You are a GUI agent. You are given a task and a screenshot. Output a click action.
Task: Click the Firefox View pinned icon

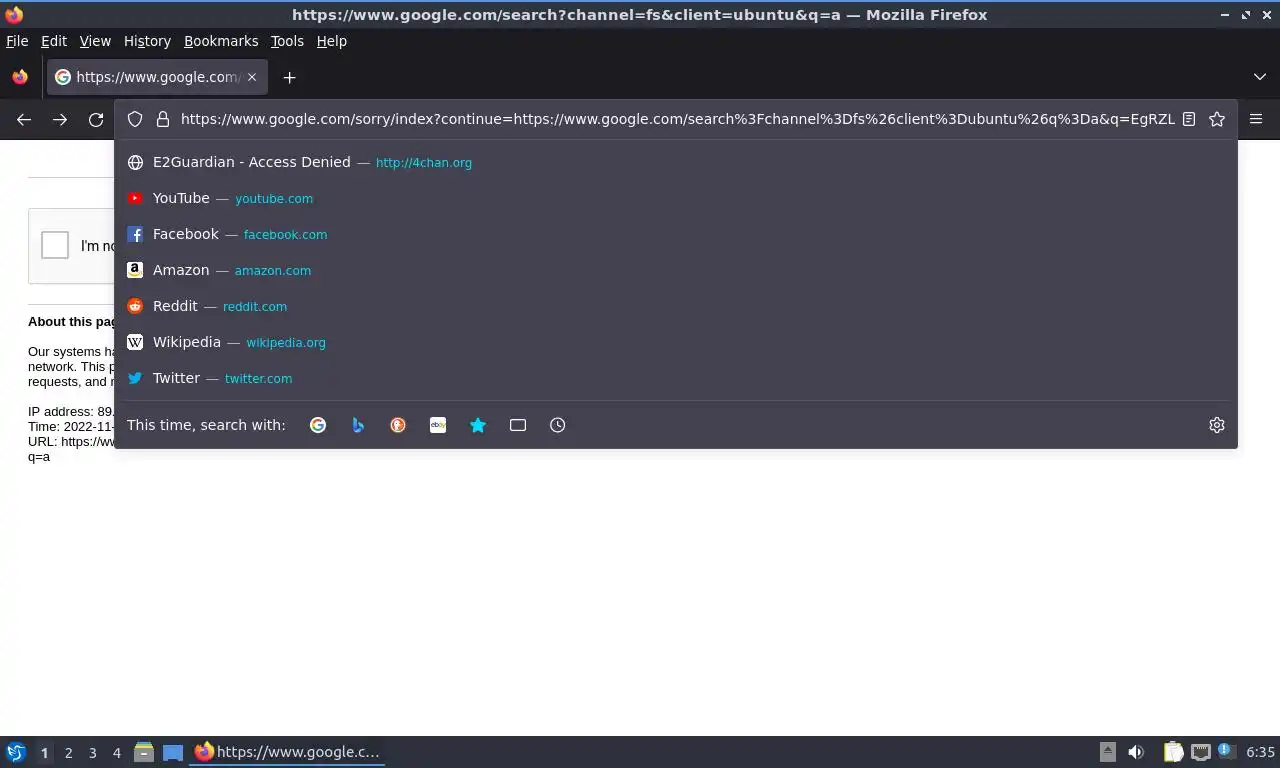[20, 77]
